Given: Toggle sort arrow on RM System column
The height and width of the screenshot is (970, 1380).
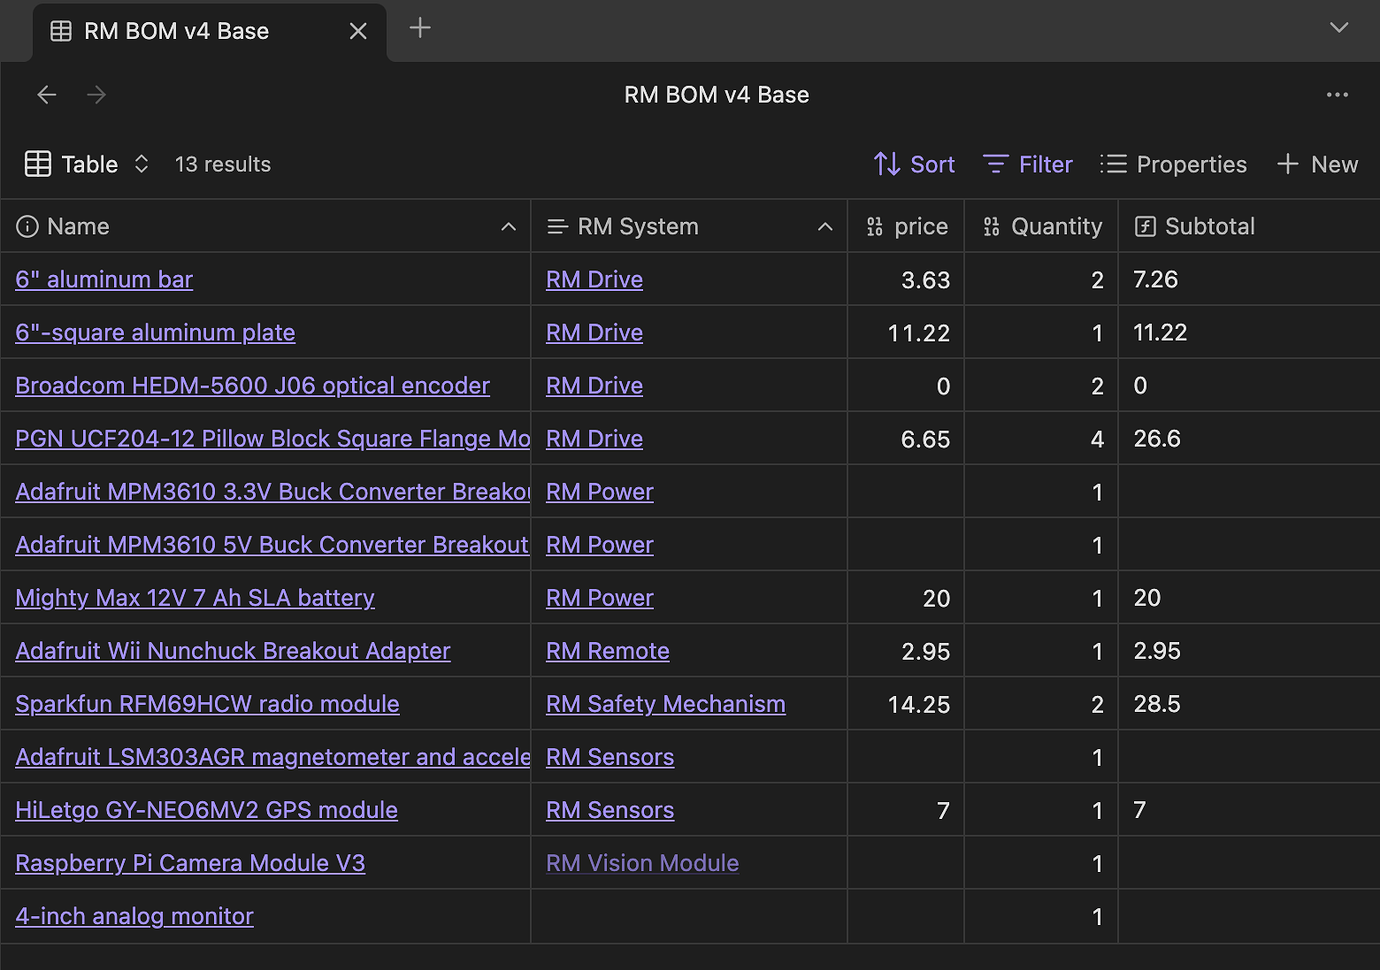Looking at the screenshot, I should pyautogui.click(x=825, y=227).
